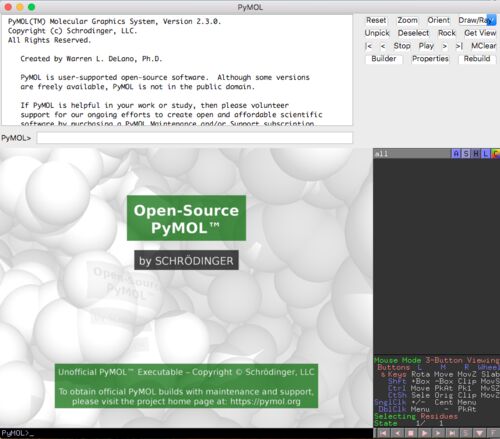The height and width of the screenshot is (439, 500).
Task: Rewind to first frame in bottom playback bar
Action: (x=383, y=433)
